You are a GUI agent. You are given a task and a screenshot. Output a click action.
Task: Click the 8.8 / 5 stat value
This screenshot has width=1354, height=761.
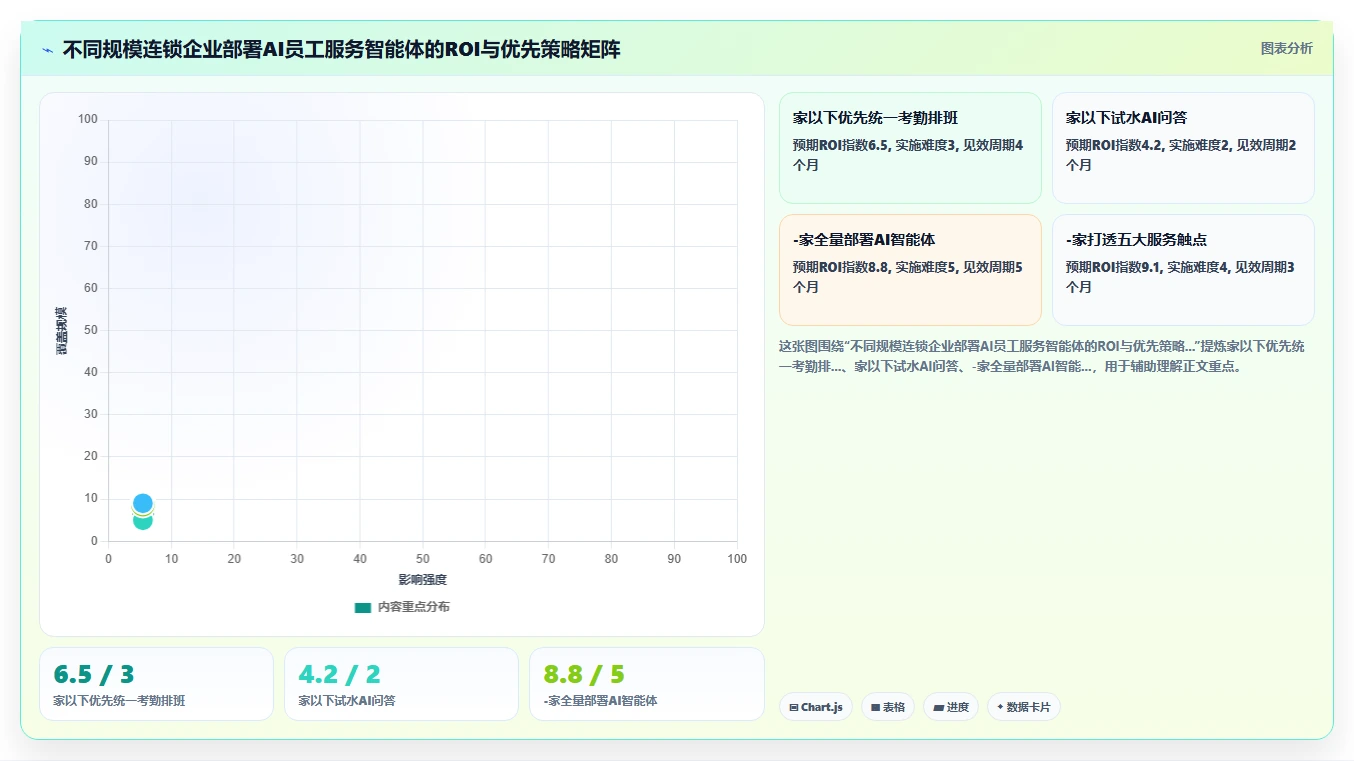pyautogui.click(x=584, y=674)
